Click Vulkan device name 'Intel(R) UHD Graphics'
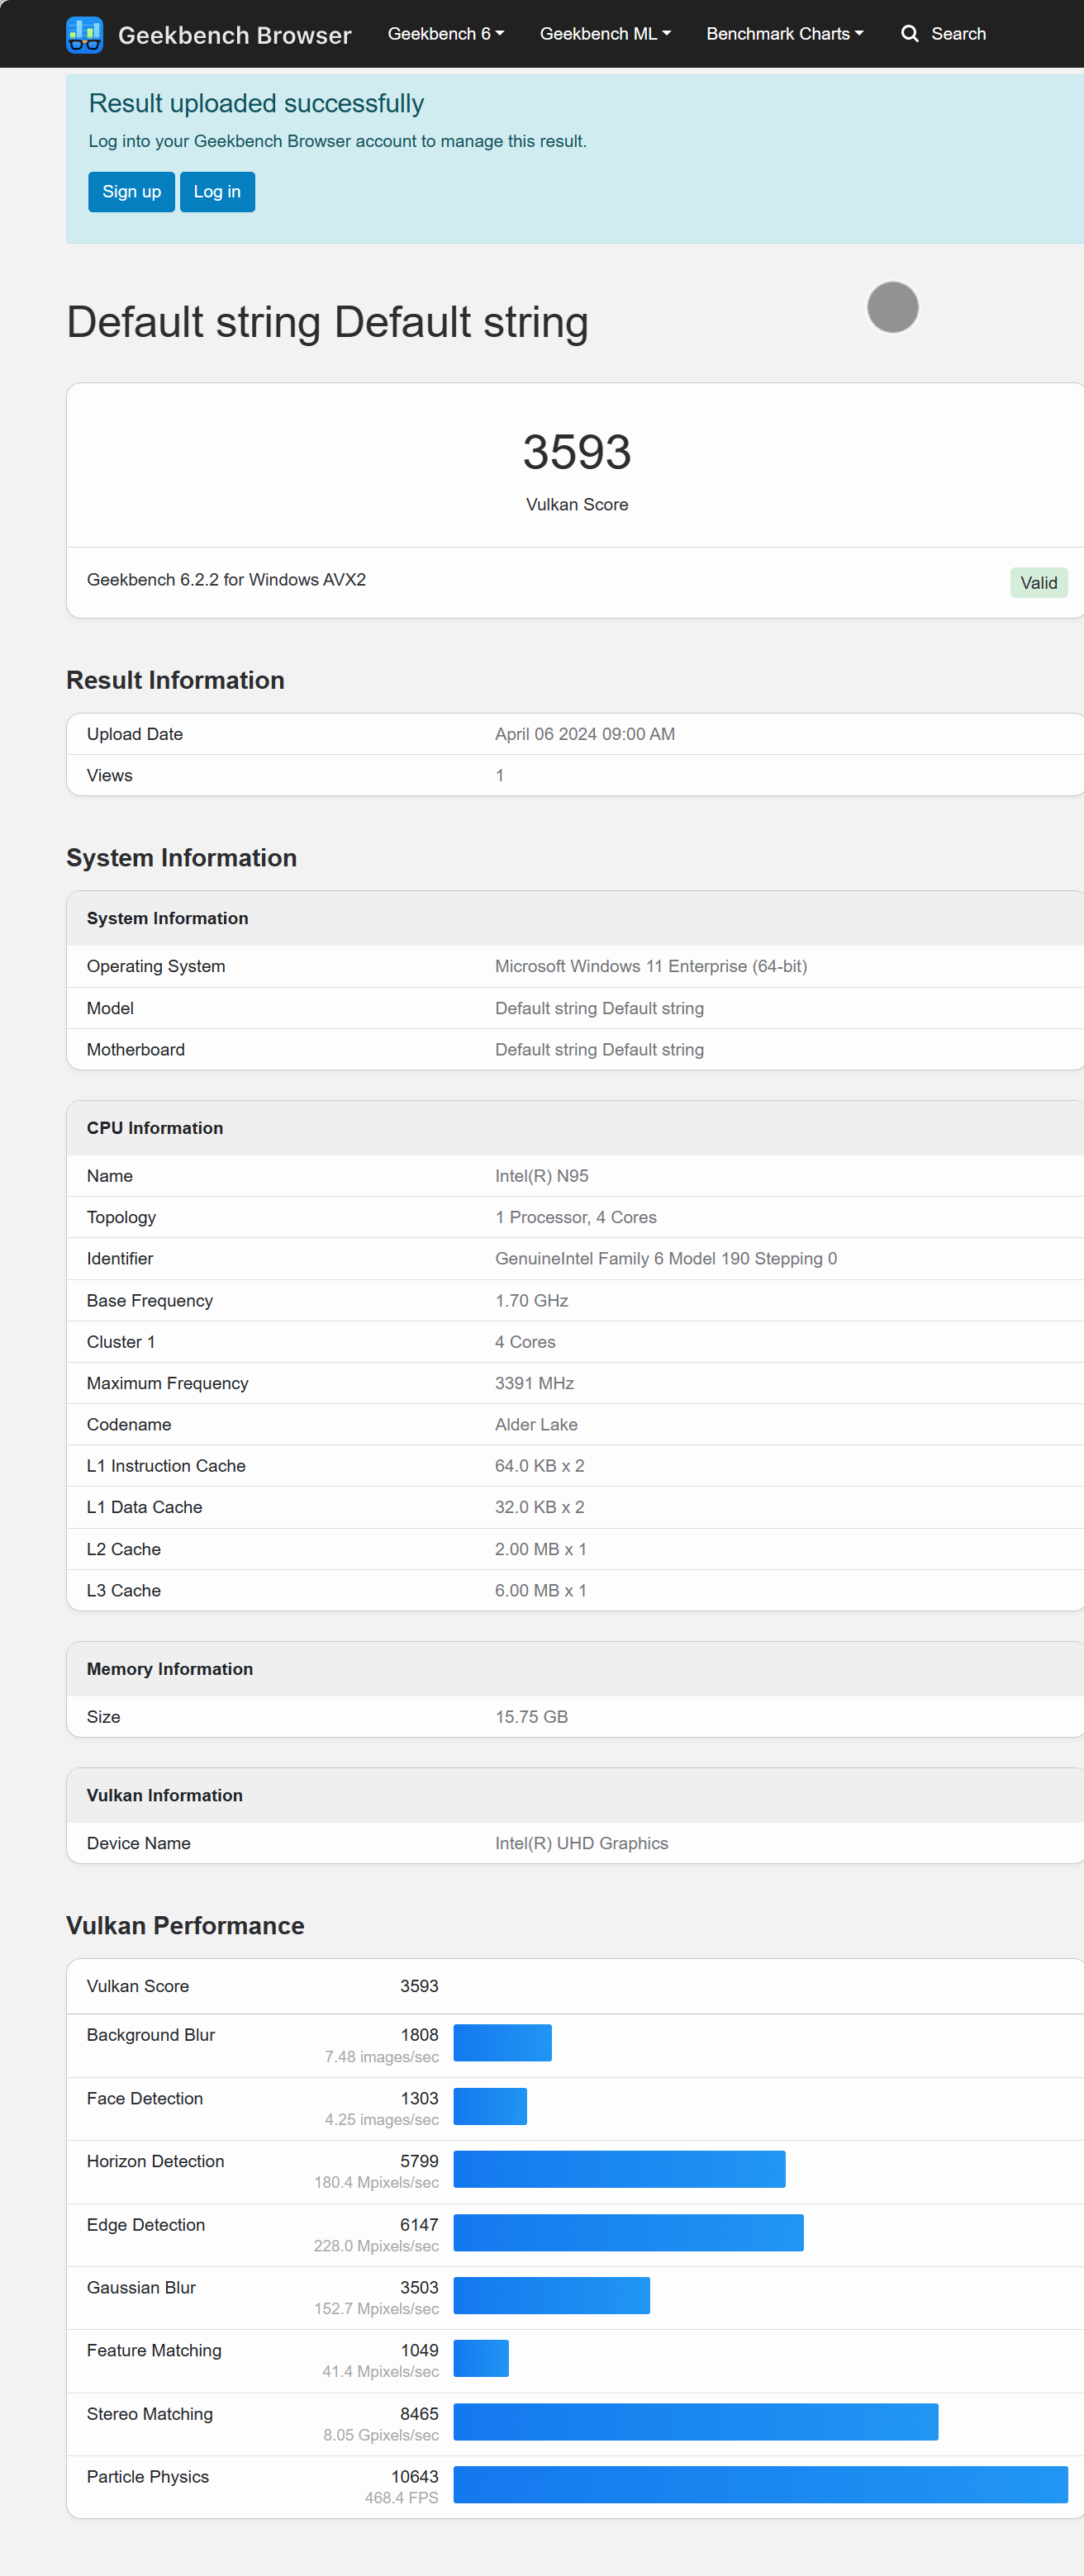Image resolution: width=1084 pixels, height=2576 pixels. (x=582, y=1843)
